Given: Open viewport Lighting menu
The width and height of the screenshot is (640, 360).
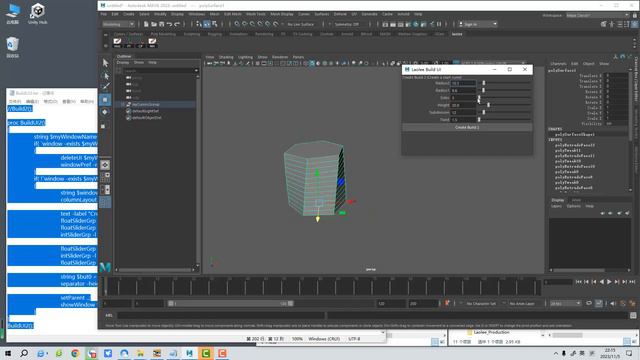Looking at the screenshot, I should 245,57.
